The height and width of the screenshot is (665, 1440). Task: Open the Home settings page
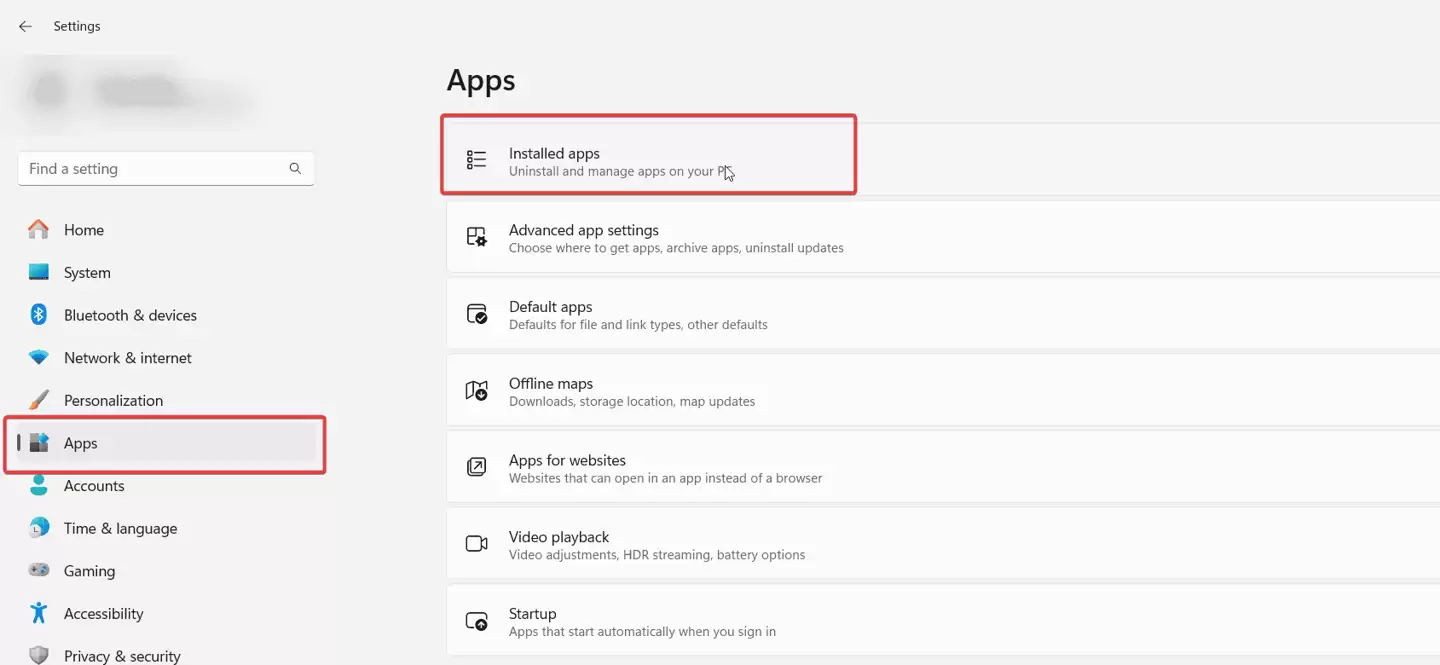click(x=84, y=230)
